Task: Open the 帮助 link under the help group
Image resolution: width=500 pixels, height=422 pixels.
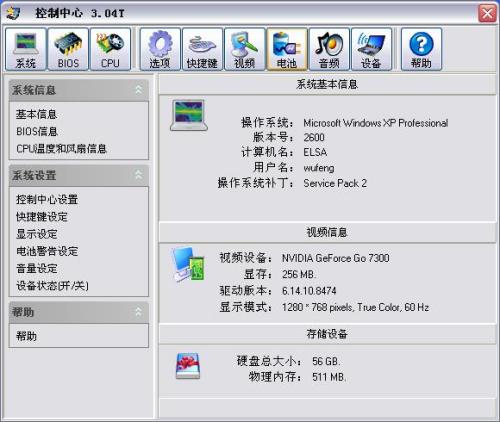Action: tap(26, 336)
